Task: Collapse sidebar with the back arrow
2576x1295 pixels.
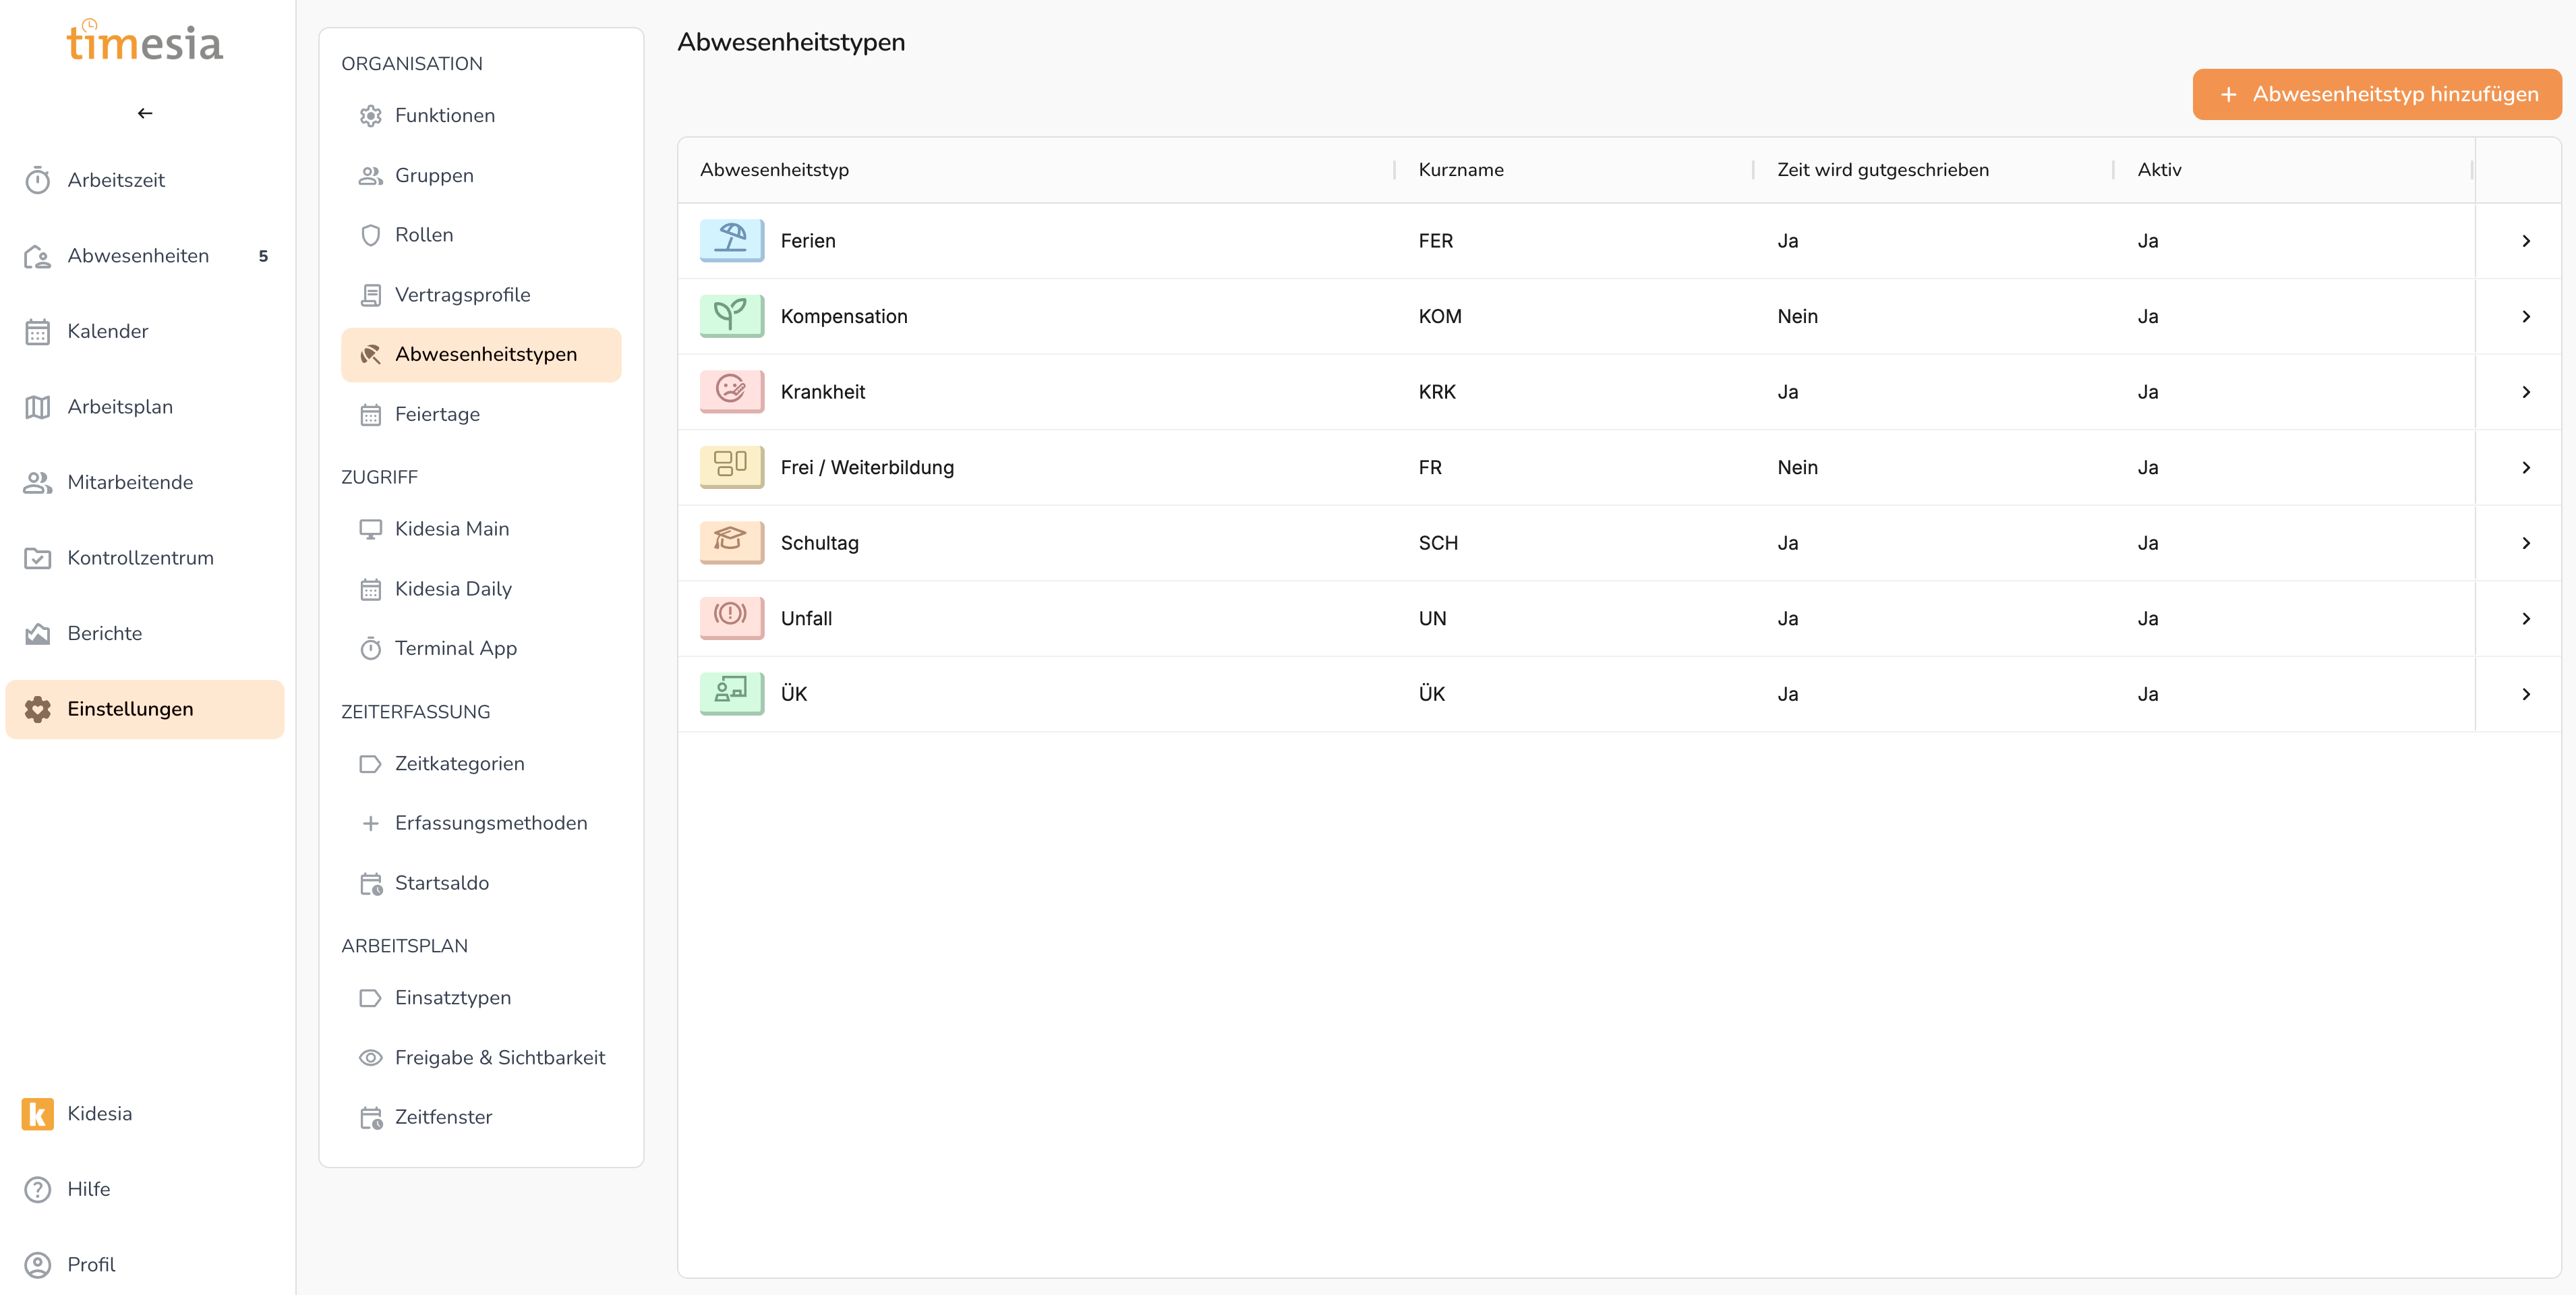Action: 145,113
